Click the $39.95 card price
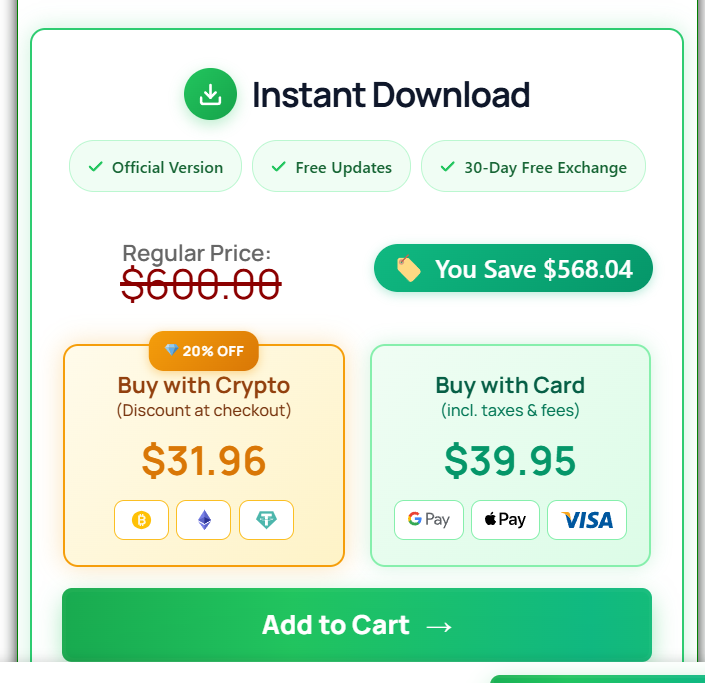 [x=510, y=461]
